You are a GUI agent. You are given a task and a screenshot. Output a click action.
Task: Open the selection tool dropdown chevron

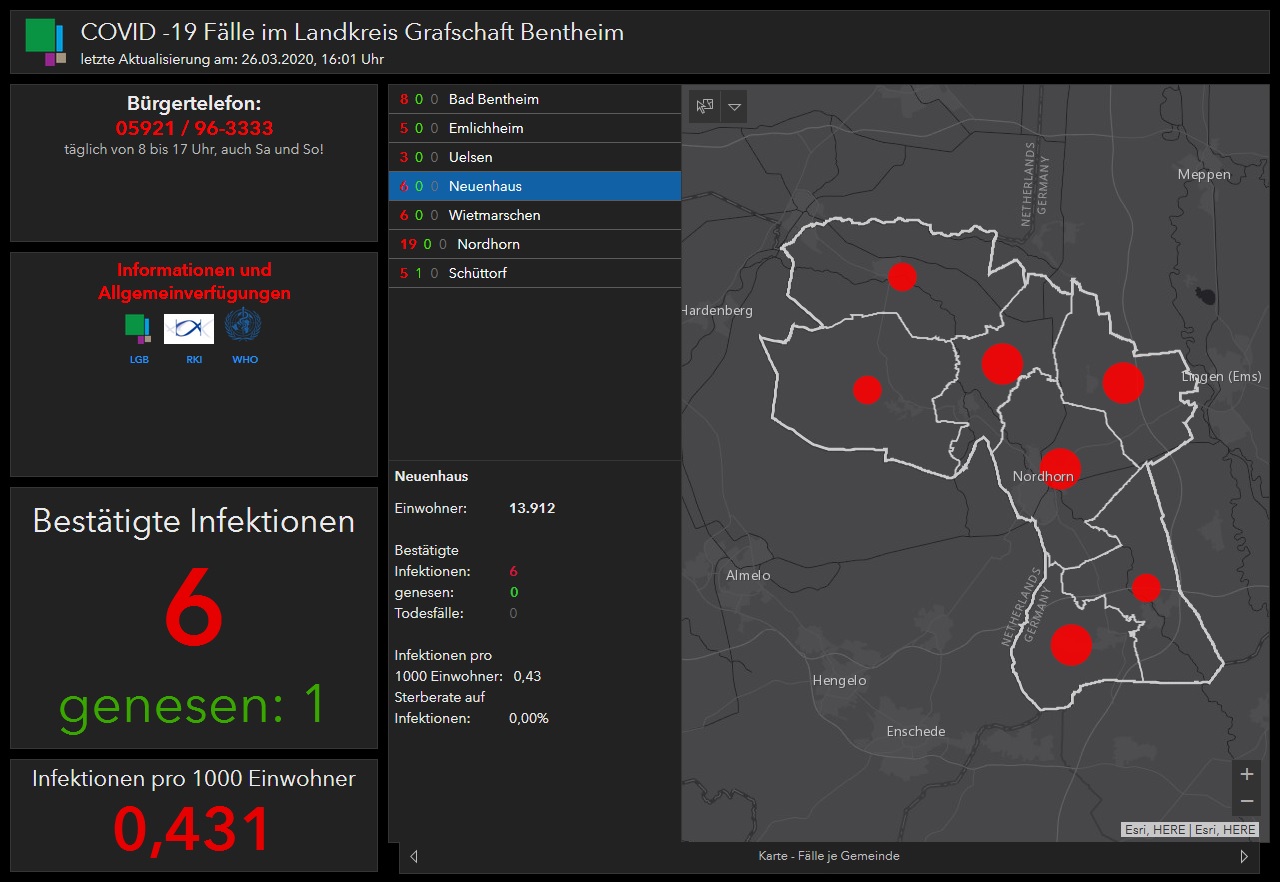735,106
